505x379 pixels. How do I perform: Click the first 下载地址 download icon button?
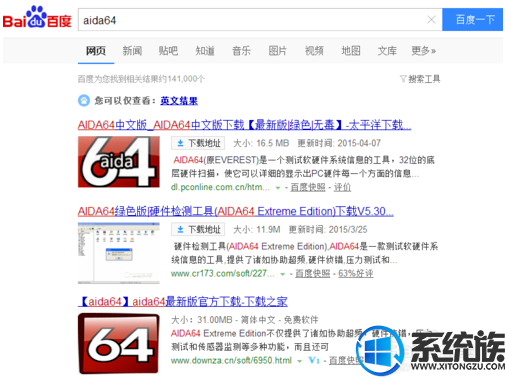[x=198, y=143]
